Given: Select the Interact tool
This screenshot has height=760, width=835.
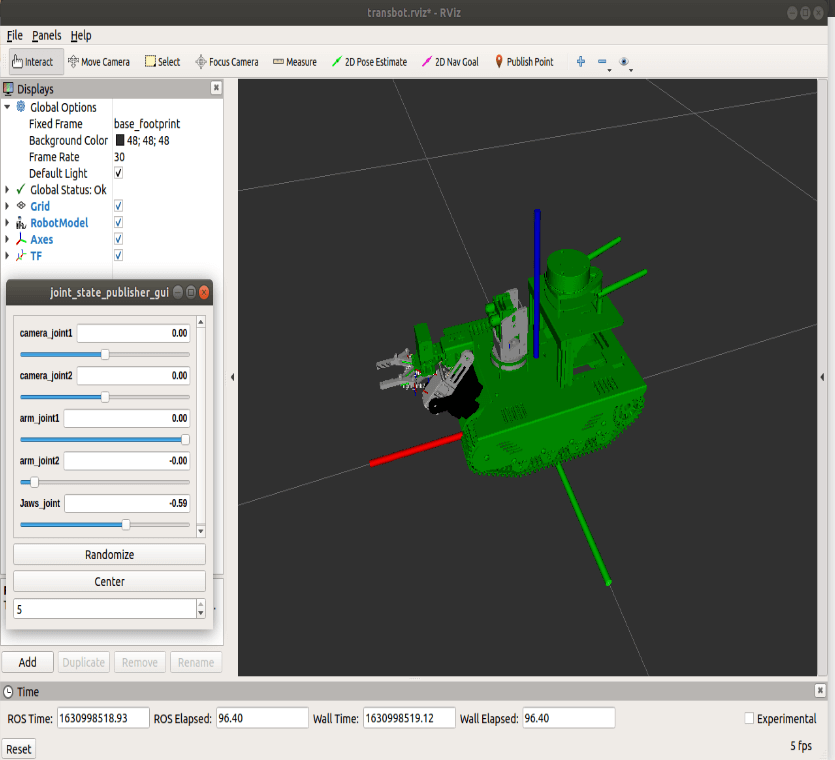Looking at the screenshot, I should [36, 62].
